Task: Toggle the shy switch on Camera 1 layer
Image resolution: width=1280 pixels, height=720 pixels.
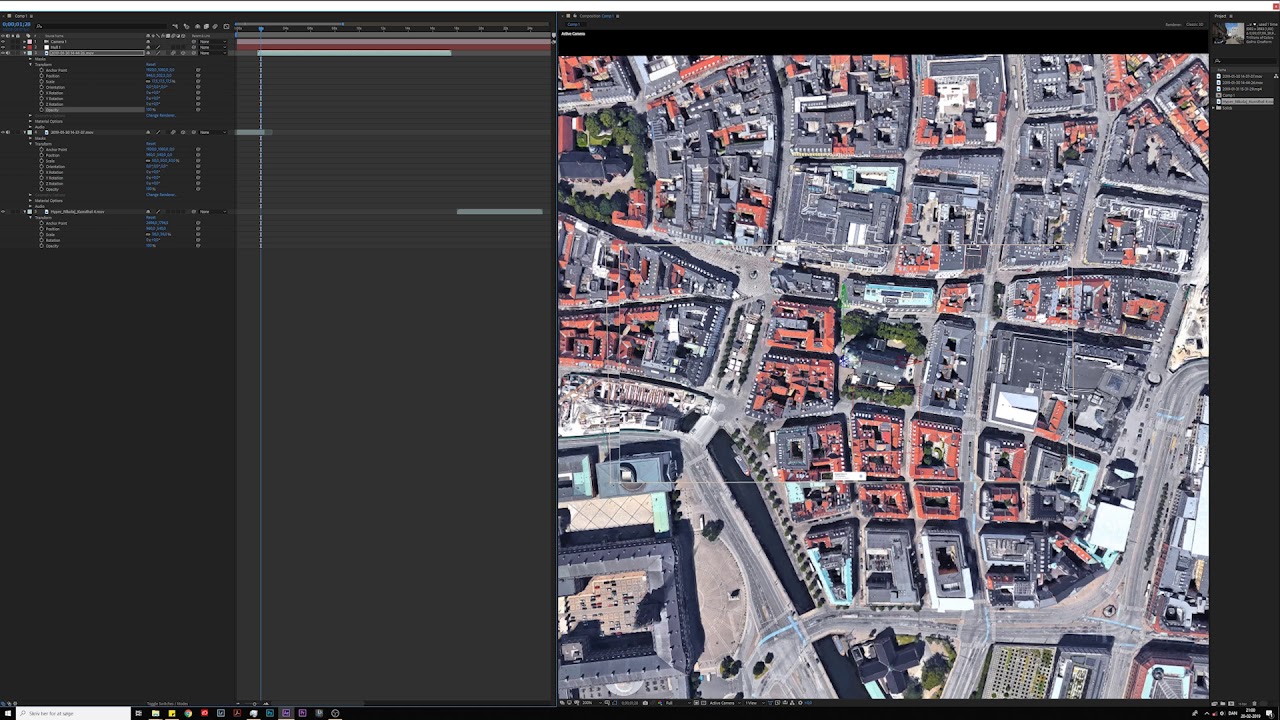Action: (x=148, y=42)
